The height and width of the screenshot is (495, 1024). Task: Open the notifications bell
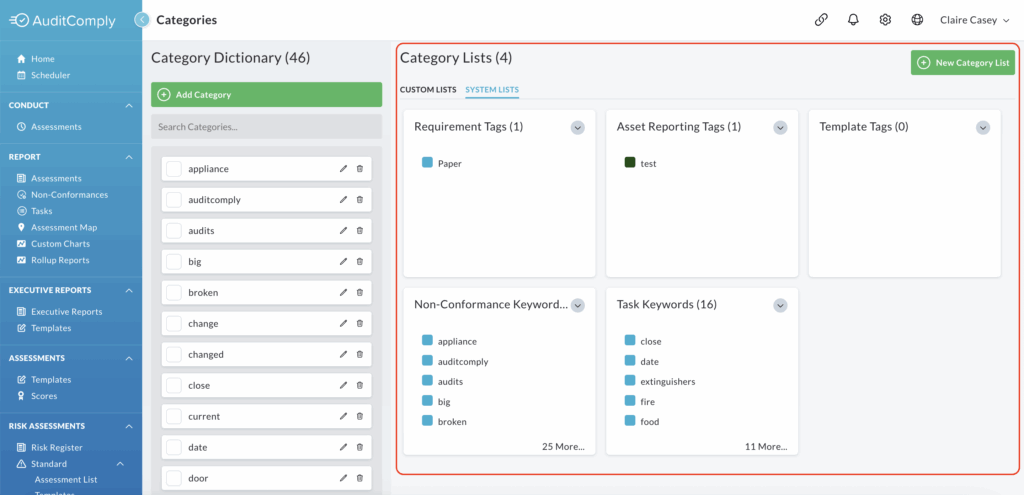853,20
